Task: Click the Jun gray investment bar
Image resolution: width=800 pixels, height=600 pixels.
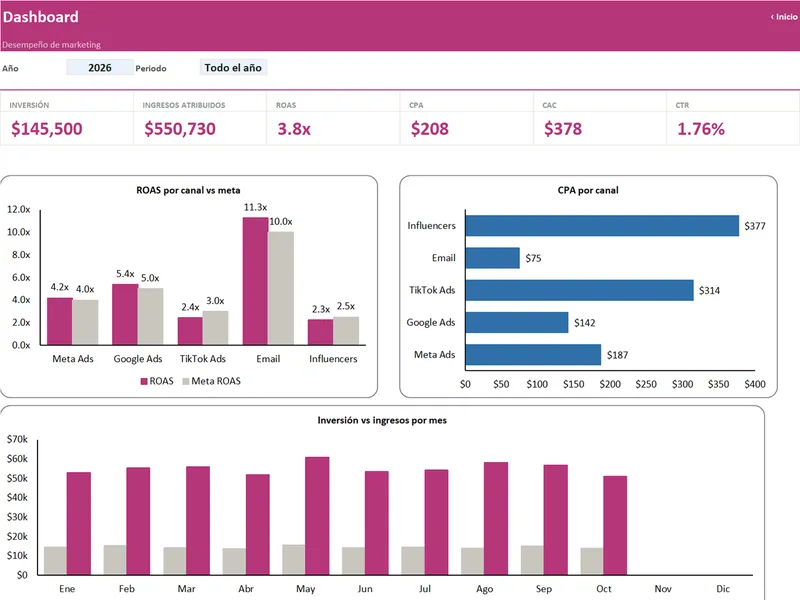Action: tap(353, 561)
